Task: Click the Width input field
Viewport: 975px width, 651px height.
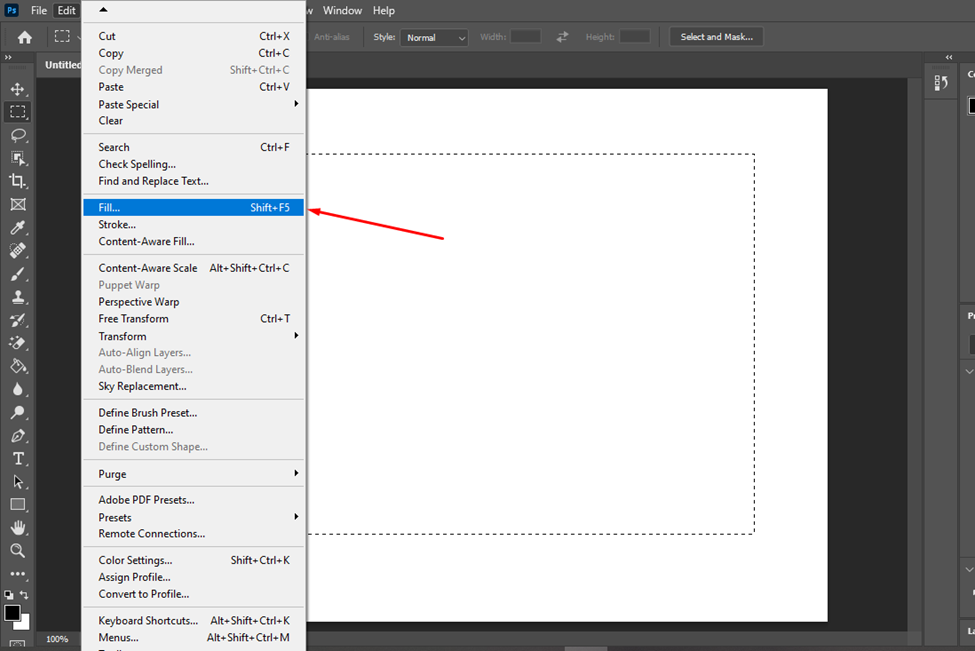Action: pos(525,37)
